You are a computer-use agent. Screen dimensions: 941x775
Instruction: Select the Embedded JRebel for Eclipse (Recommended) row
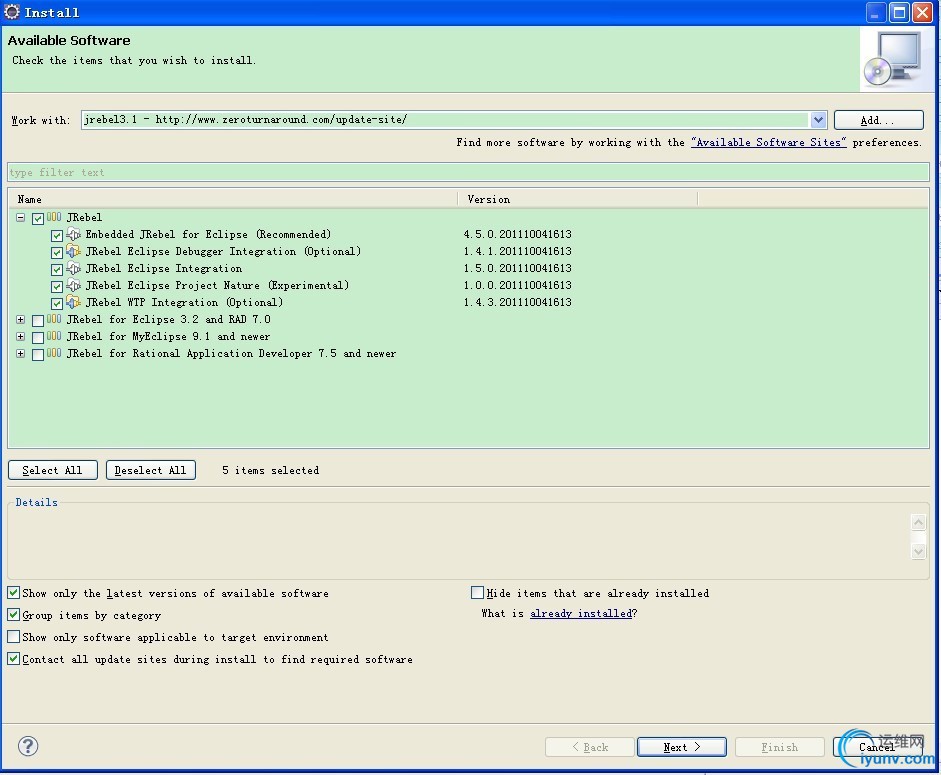[208, 234]
